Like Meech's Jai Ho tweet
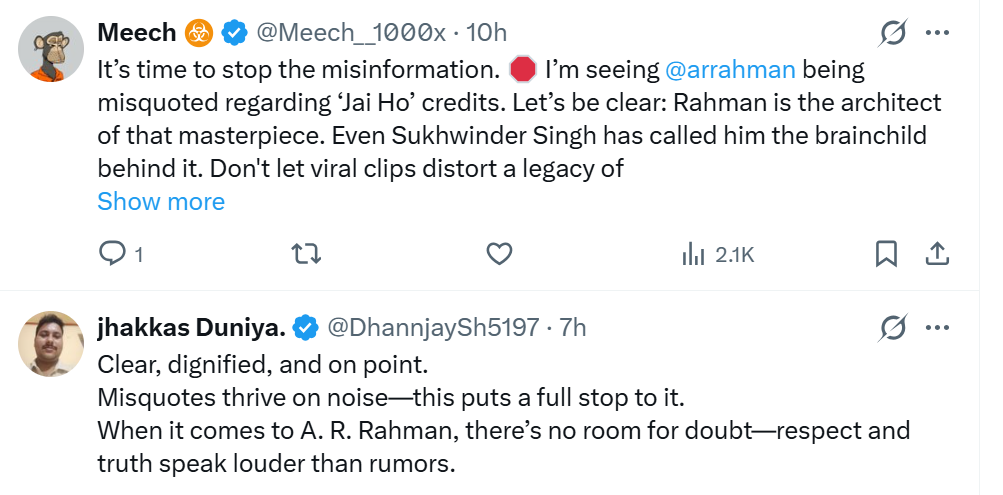Viewport: 1003px width, 495px height. pos(499,255)
